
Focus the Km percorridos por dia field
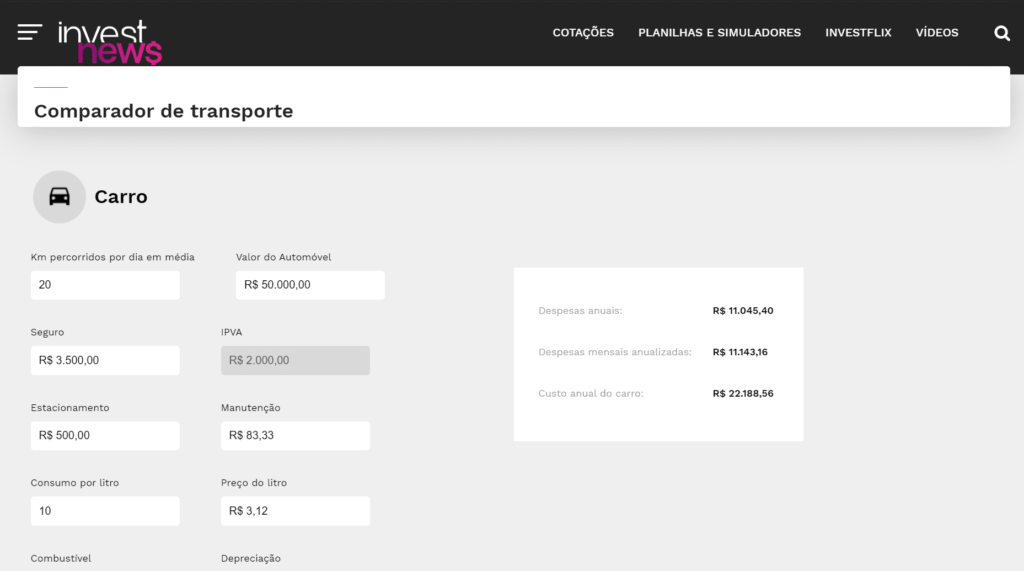105,285
